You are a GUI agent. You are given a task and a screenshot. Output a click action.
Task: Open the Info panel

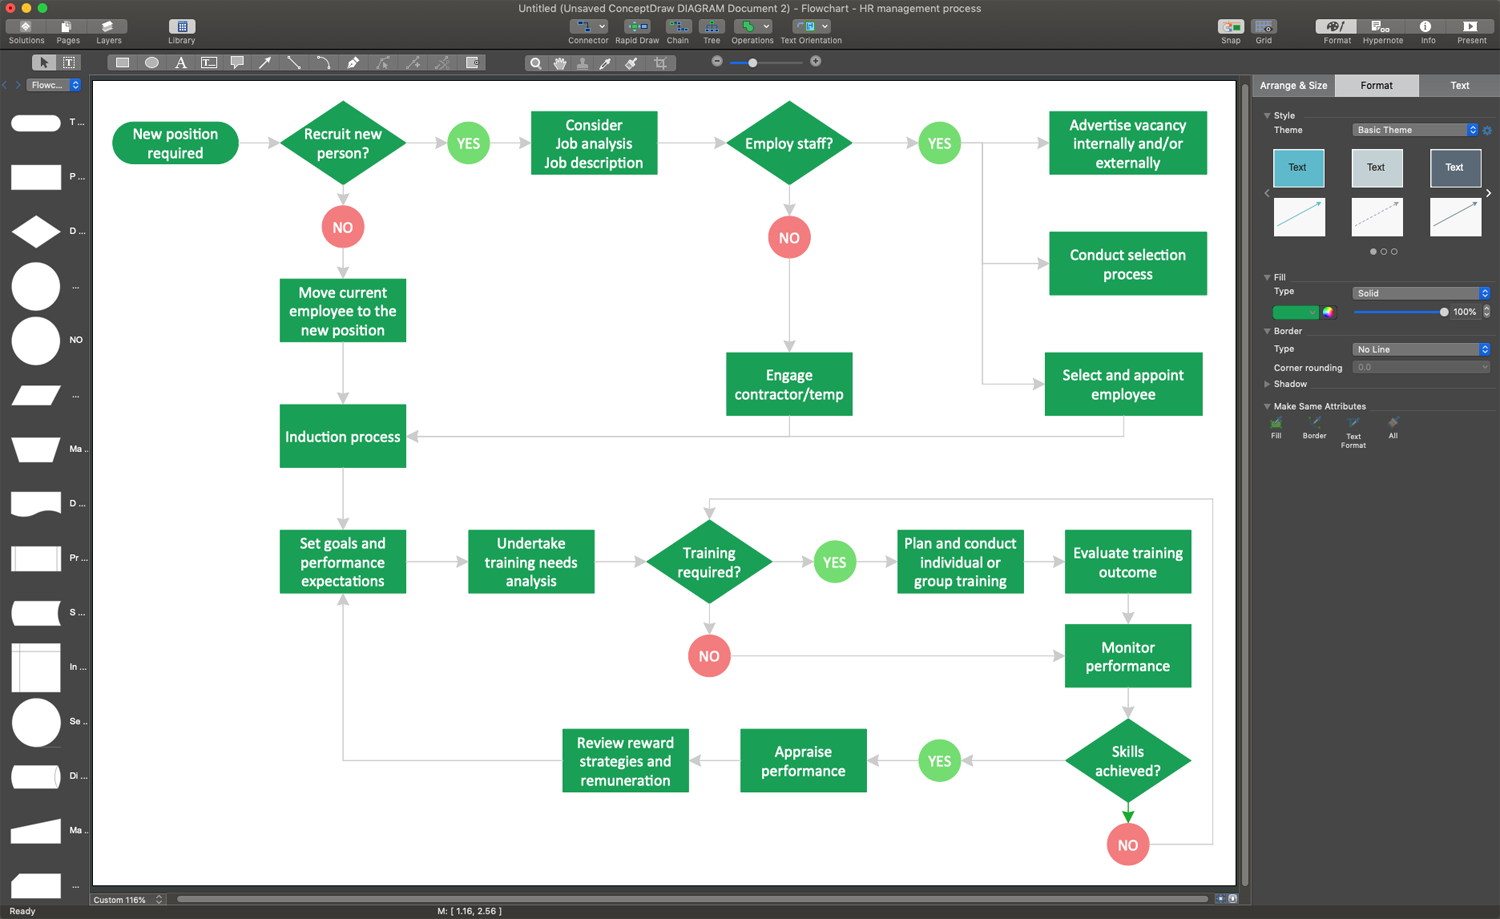[1427, 32]
